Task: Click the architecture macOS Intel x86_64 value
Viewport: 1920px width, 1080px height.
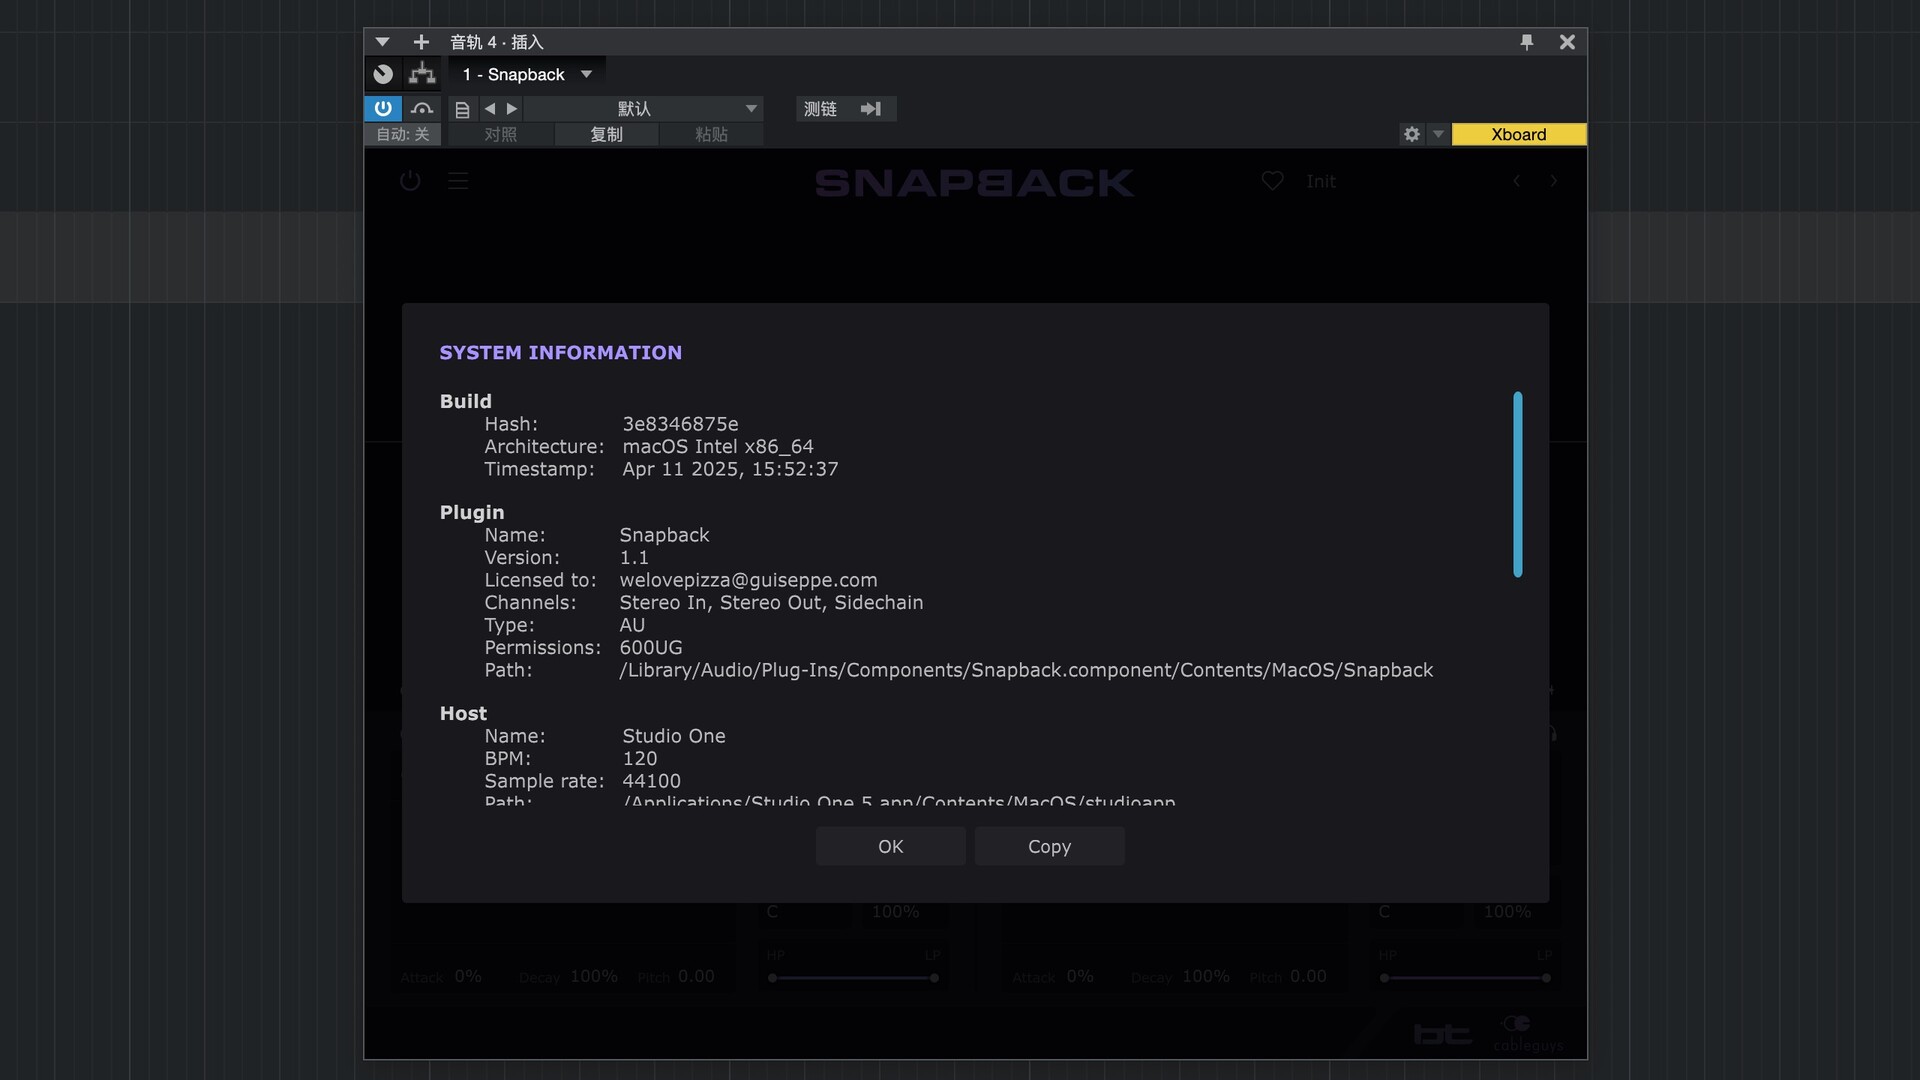Action: tap(718, 447)
